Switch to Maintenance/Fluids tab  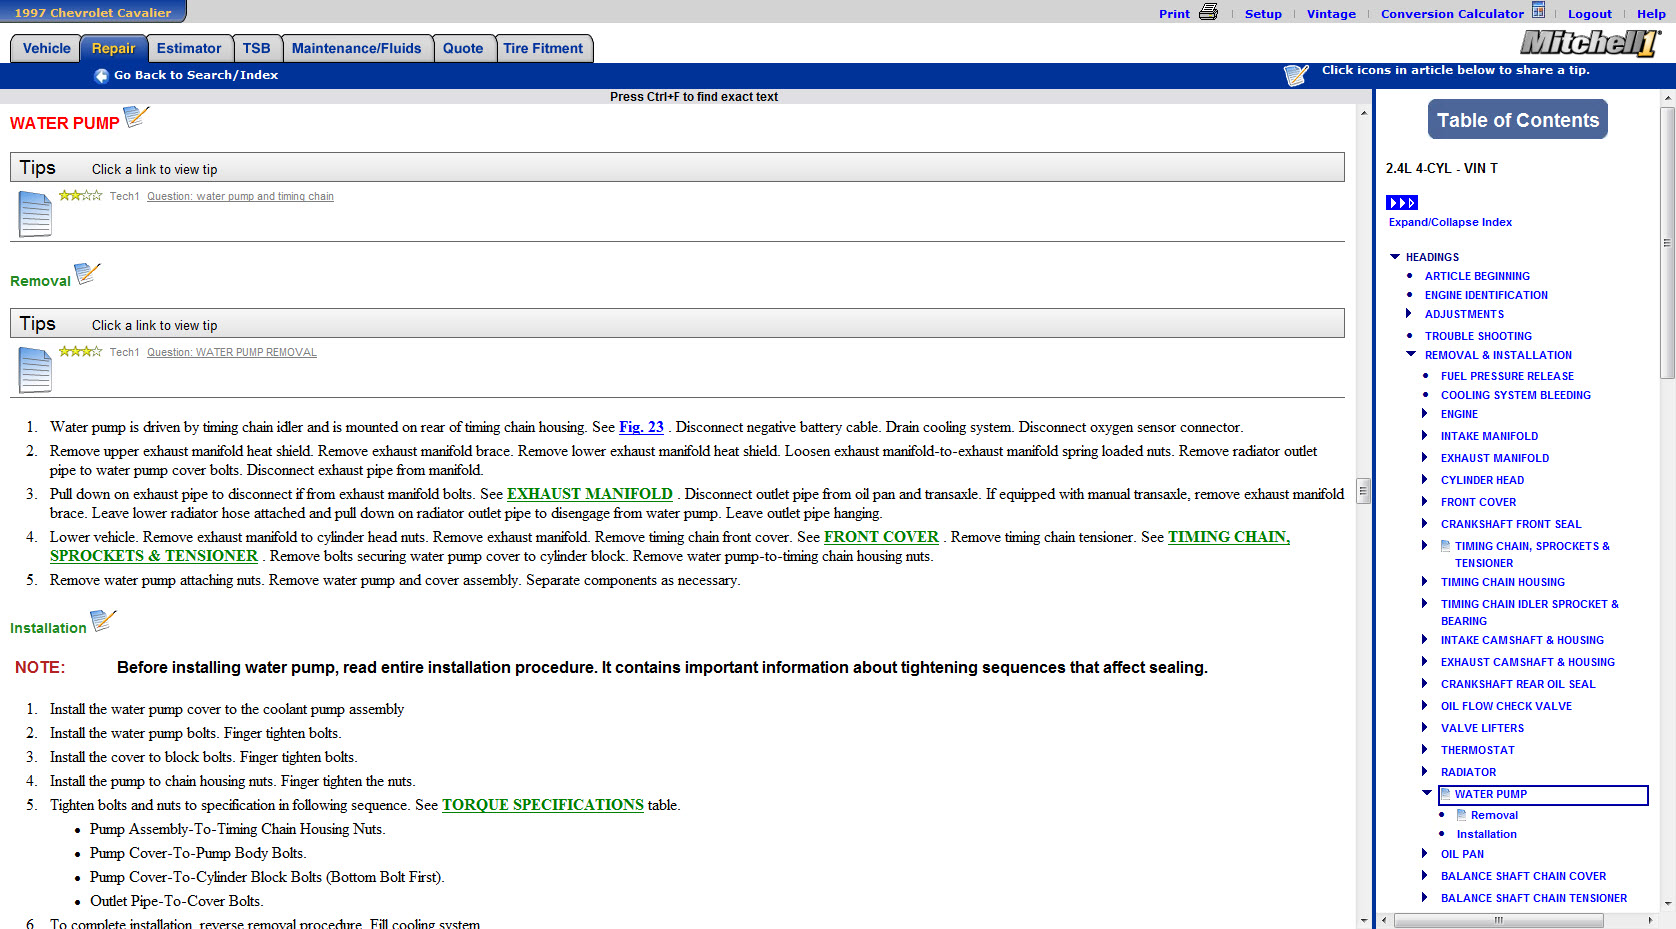pos(357,48)
